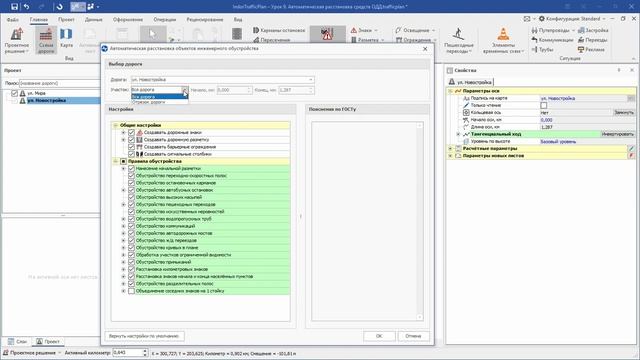Open the Проектное решение ribbon icon
The height and width of the screenshot is (360, 640).
(17, 40)
